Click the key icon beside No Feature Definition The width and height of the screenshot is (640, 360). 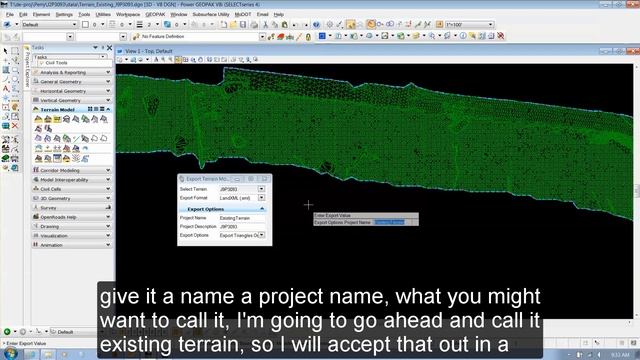136,37
